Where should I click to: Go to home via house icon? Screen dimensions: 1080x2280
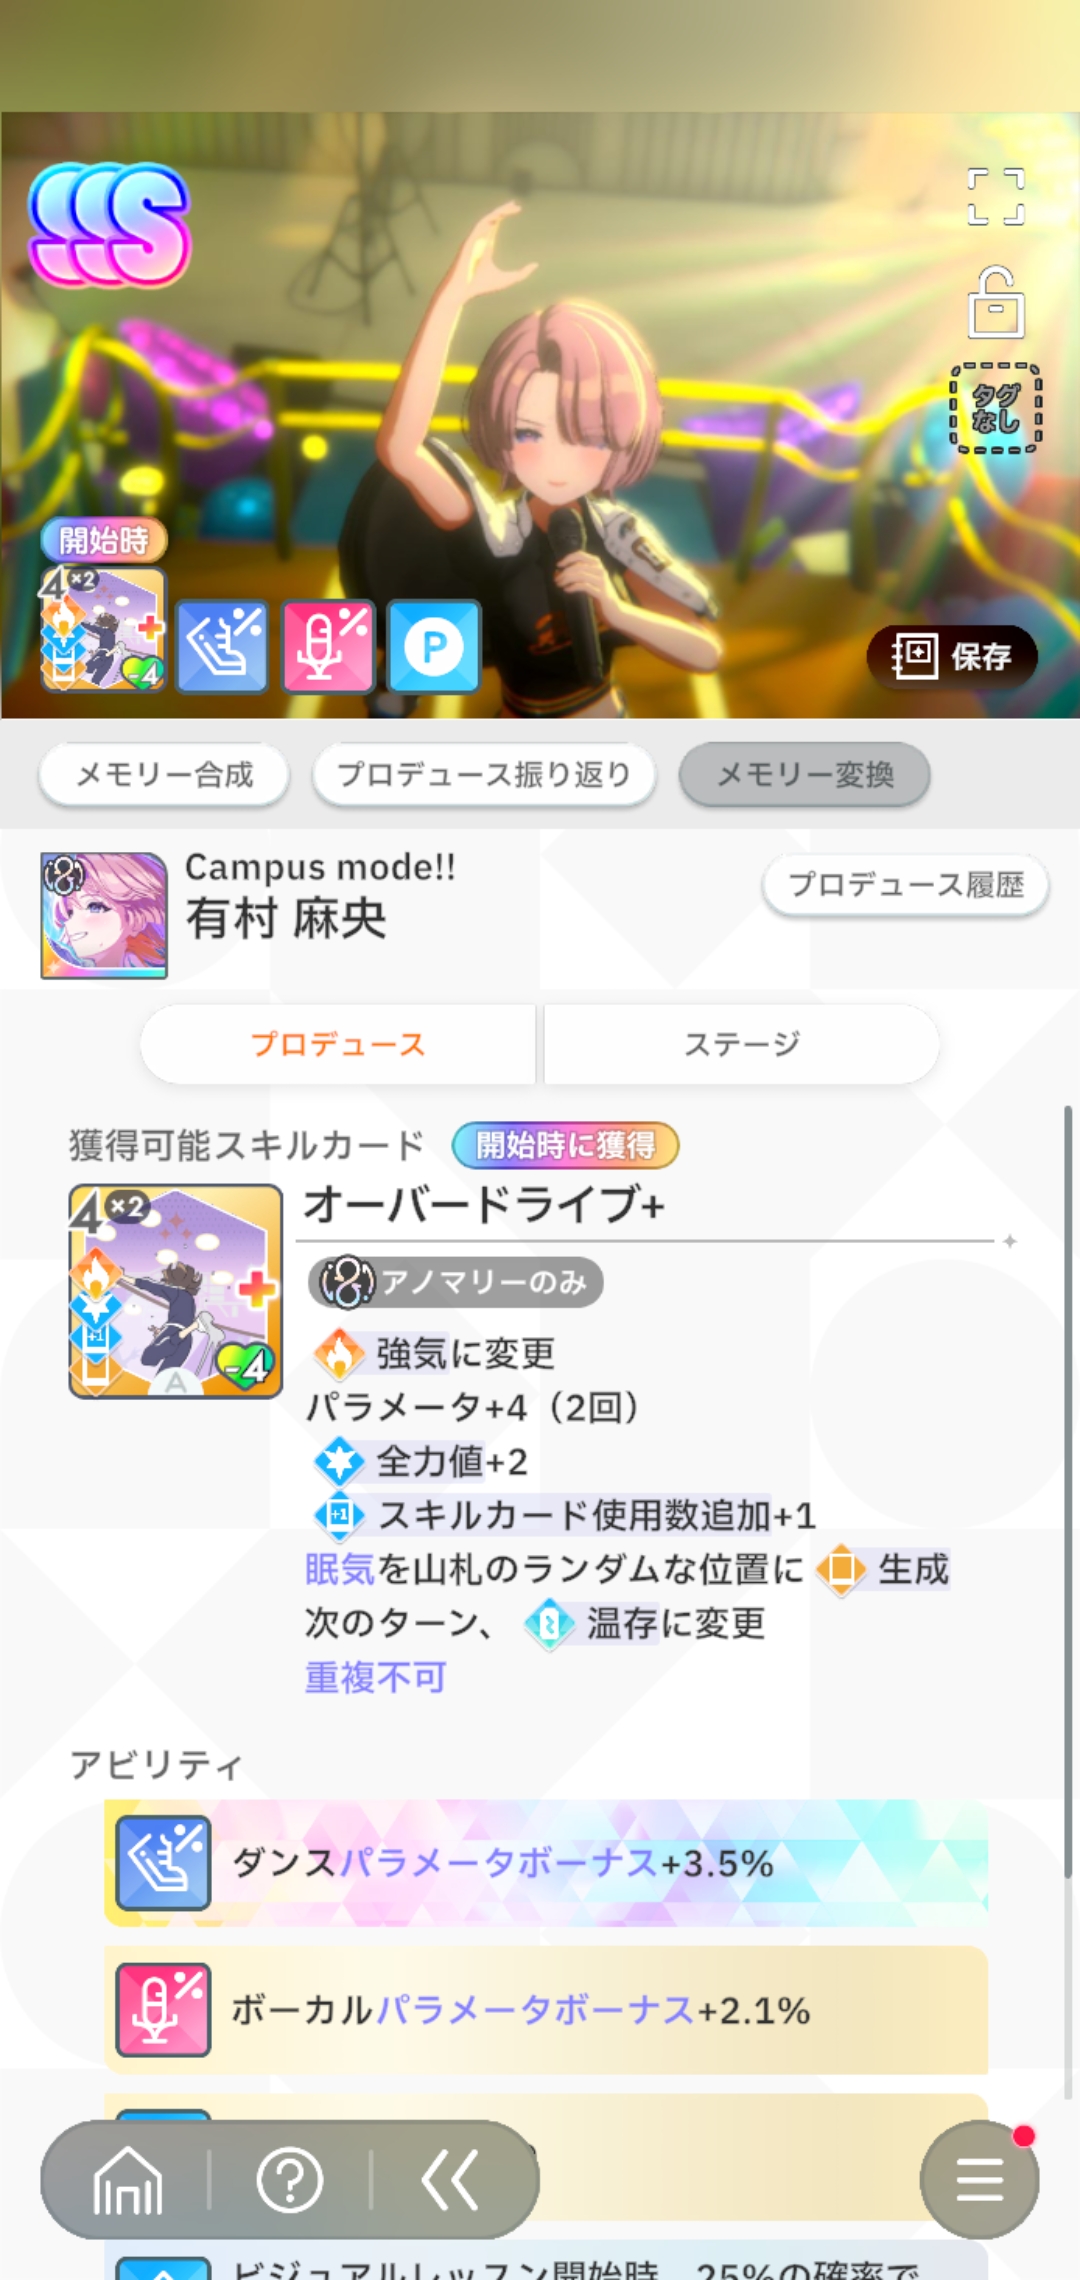pos(127,2180)
